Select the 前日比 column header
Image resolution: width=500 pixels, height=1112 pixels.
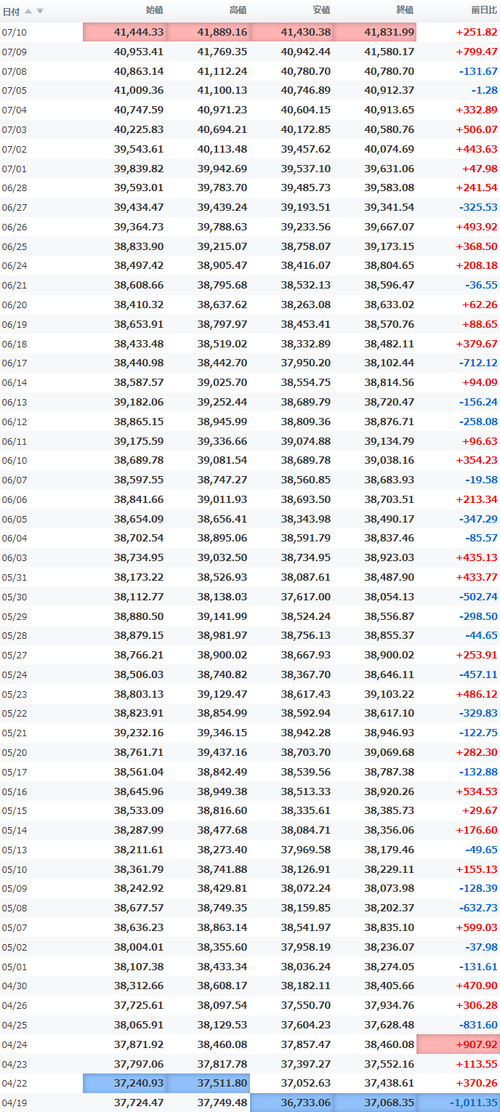(484, 10)
